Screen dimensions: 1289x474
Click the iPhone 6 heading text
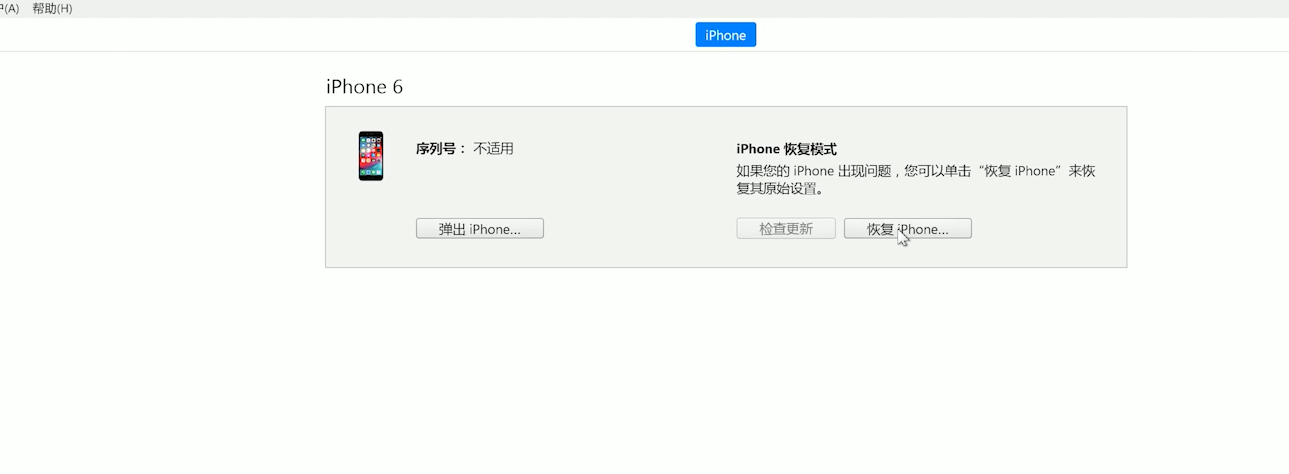pyautogui.click(x=365, y=87)
